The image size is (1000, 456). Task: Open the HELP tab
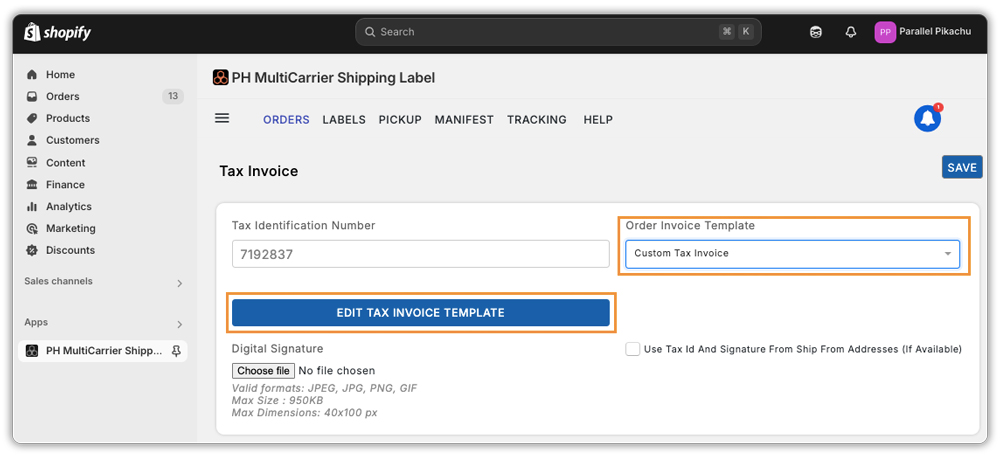[598, 119]
